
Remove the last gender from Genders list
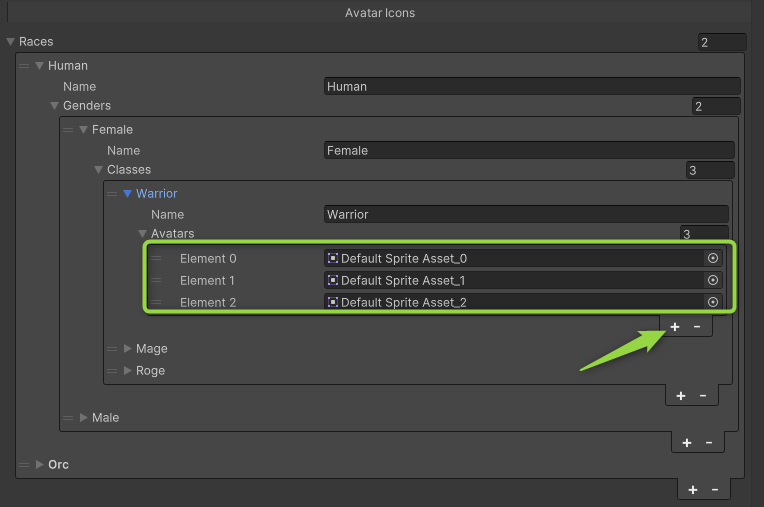click(709, 442)
